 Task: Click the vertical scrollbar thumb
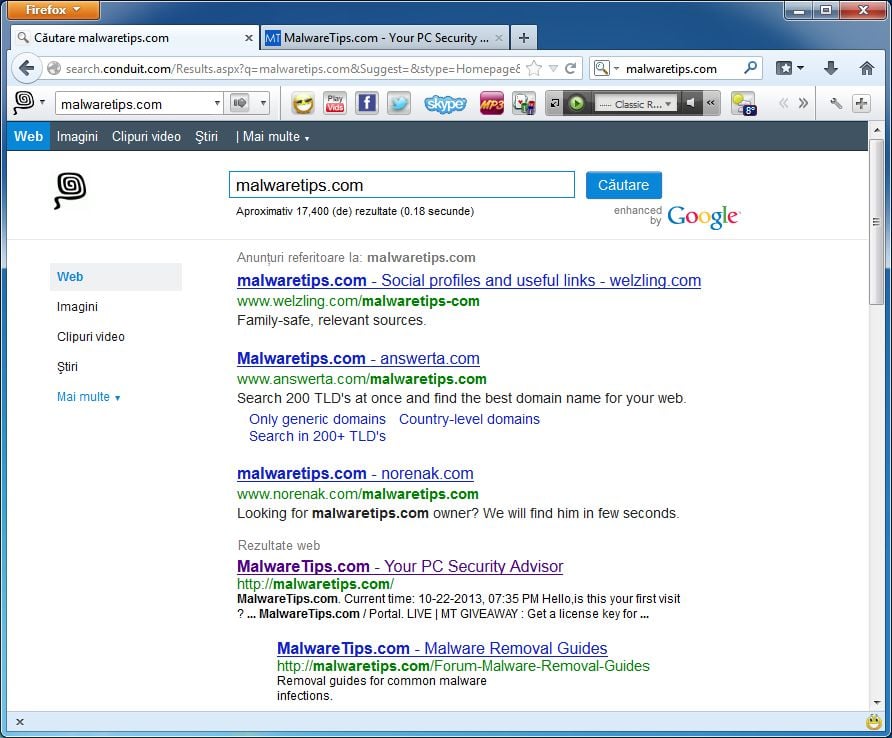pyautogui.click(x=876, y=222)
